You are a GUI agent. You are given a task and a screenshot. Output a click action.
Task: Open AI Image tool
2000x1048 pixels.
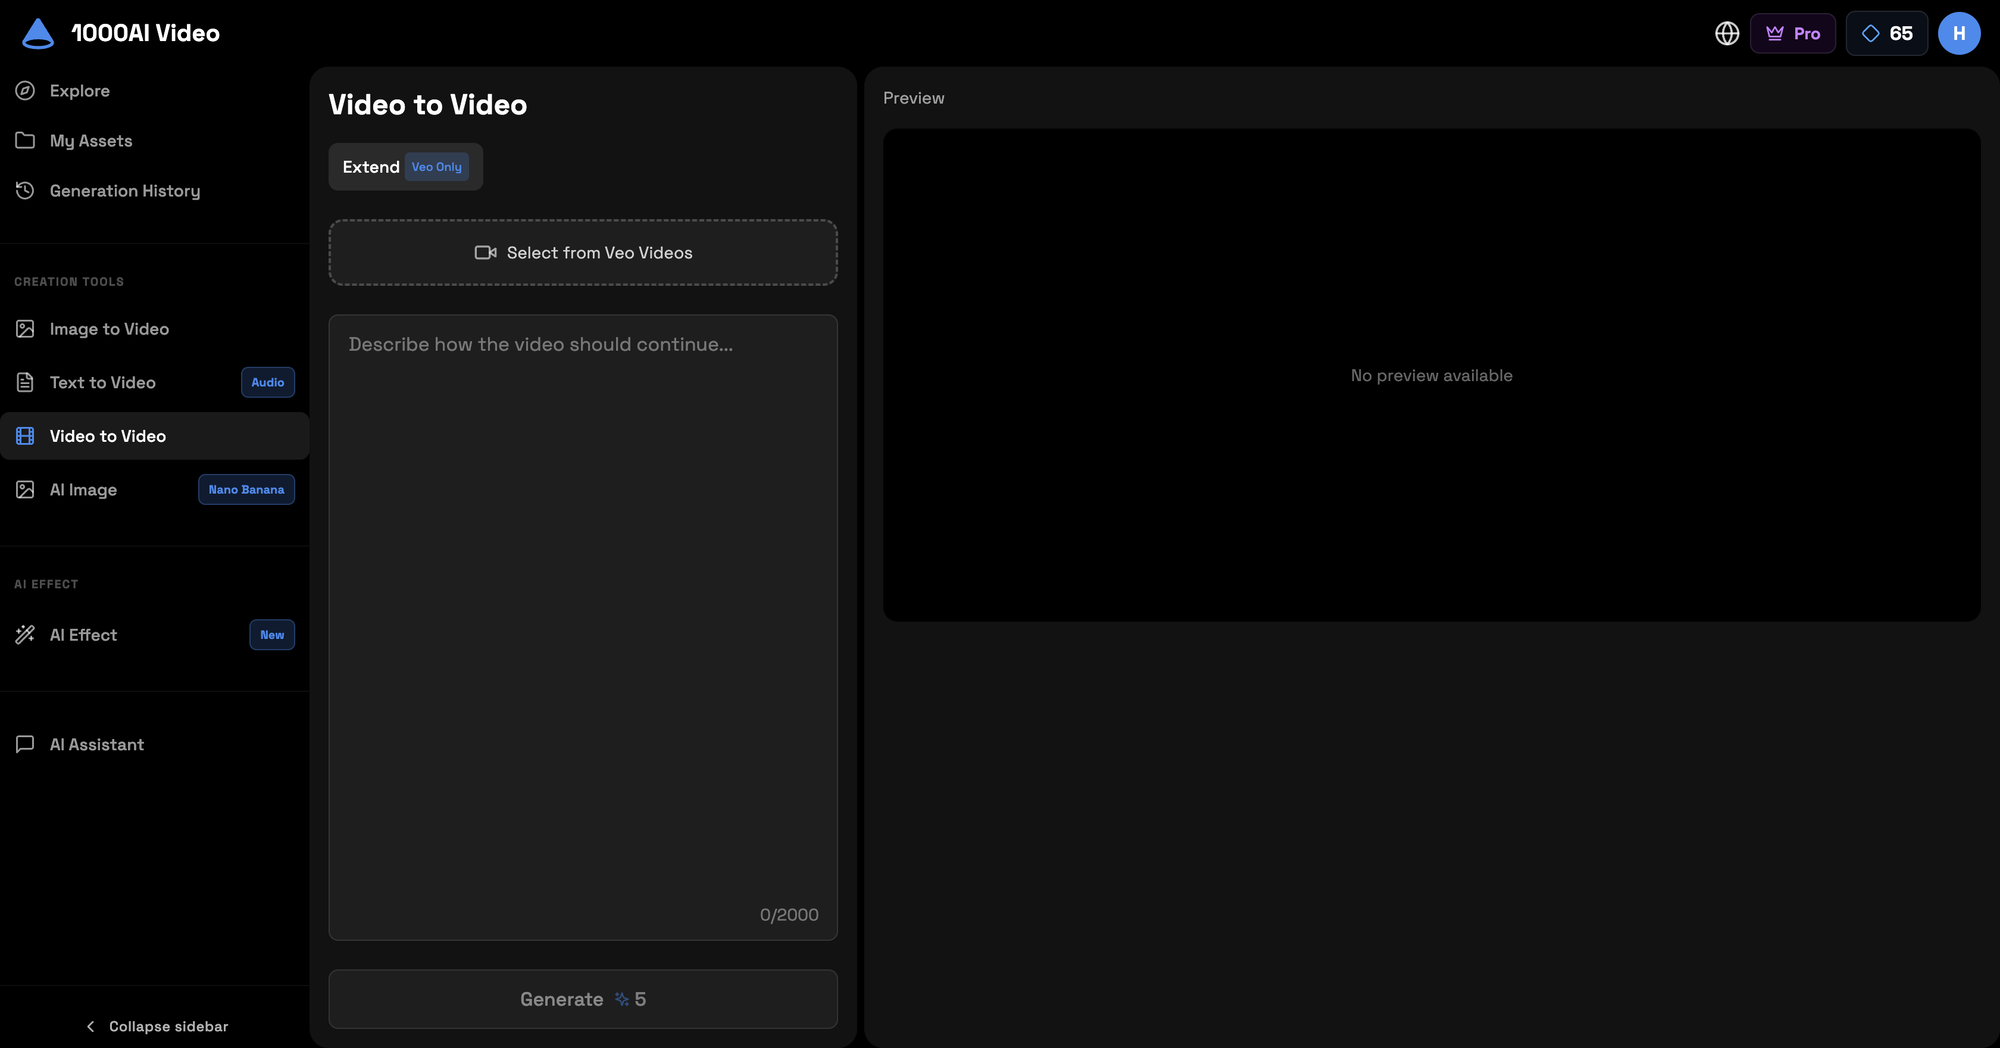(154, 490)
